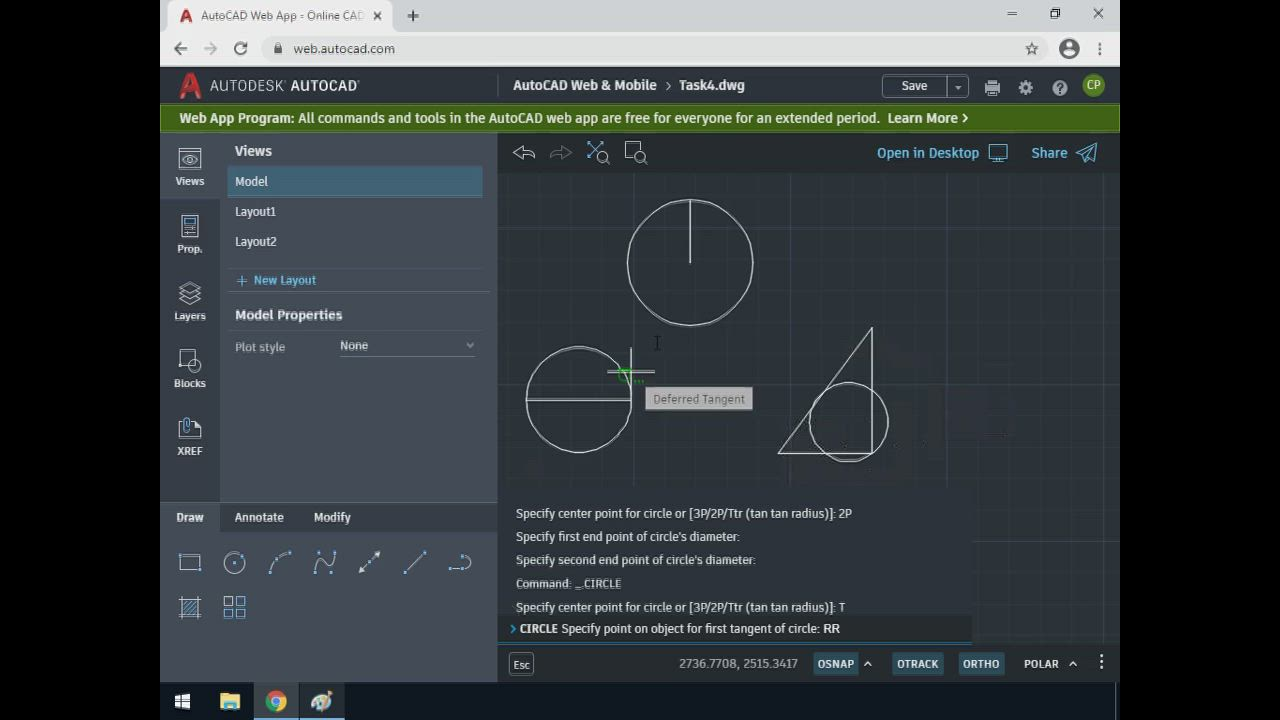This screenshot has height=720, width=1280.
Task: Open the Plot style dropdown
Action: [407, 346]
